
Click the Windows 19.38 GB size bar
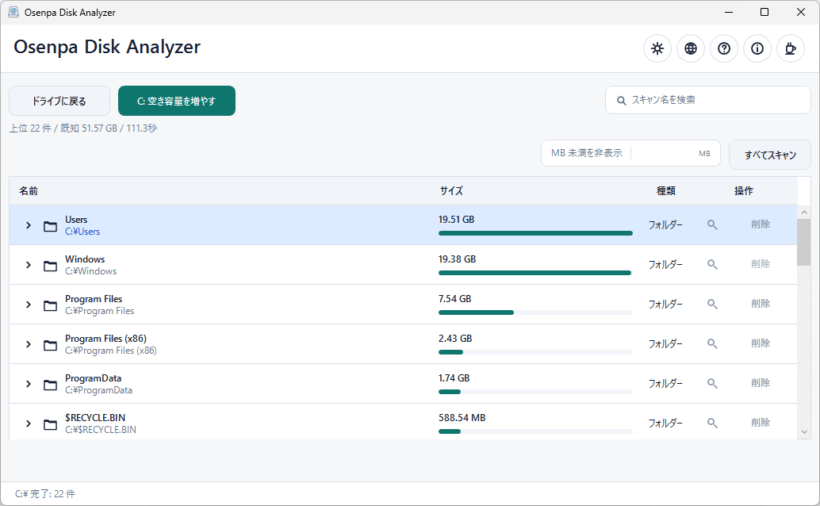536,273
